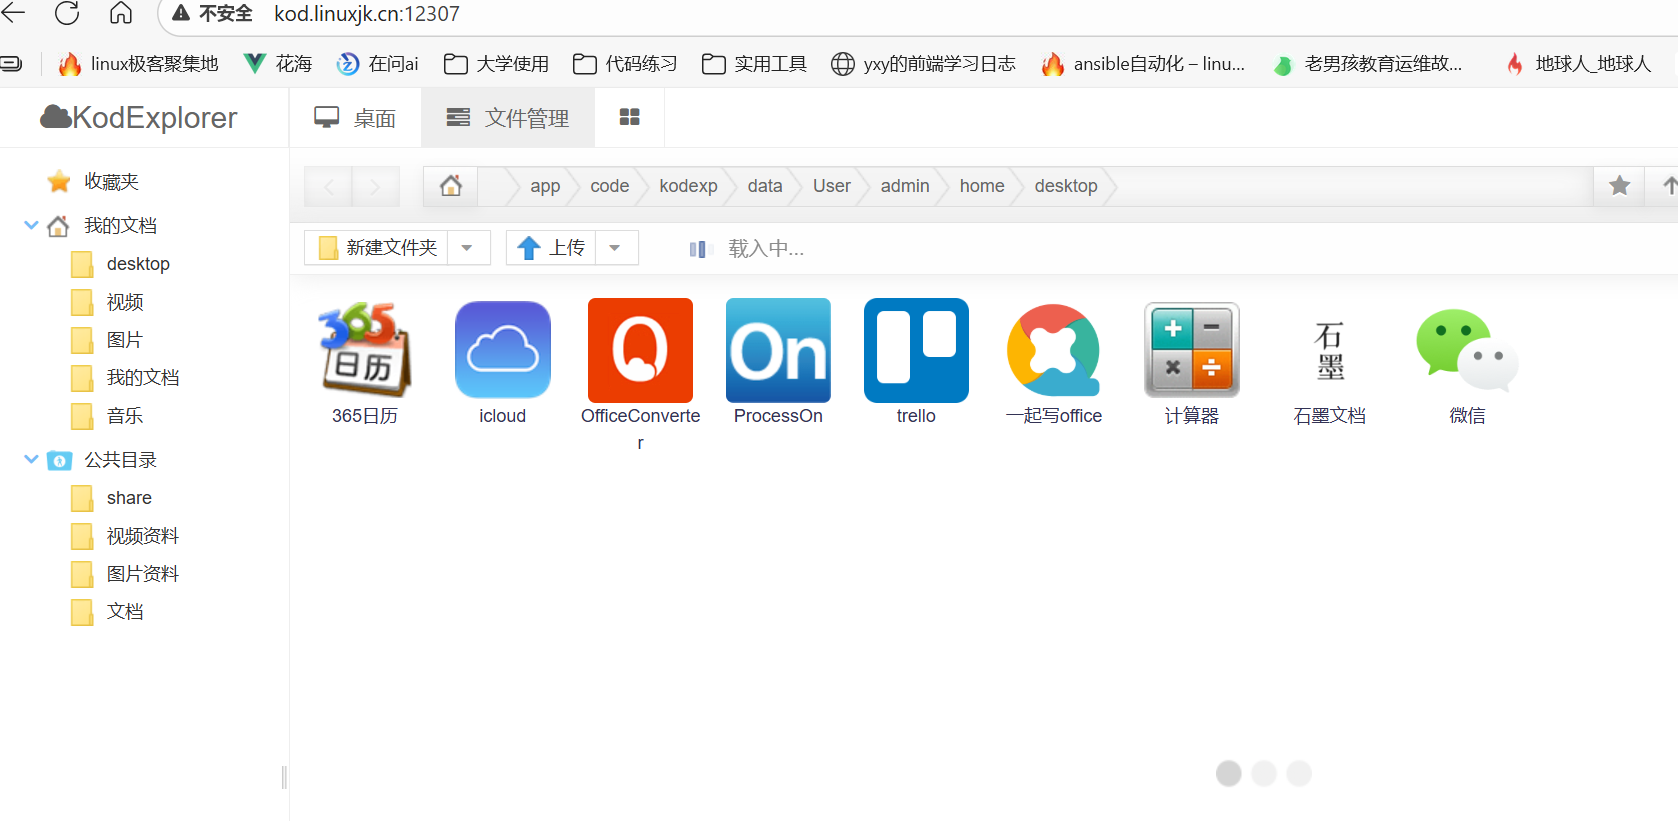Expand the 新建文件夹 dropdown arrow
The height and width of the screenshot is (821, 1678).
[467, 248]
